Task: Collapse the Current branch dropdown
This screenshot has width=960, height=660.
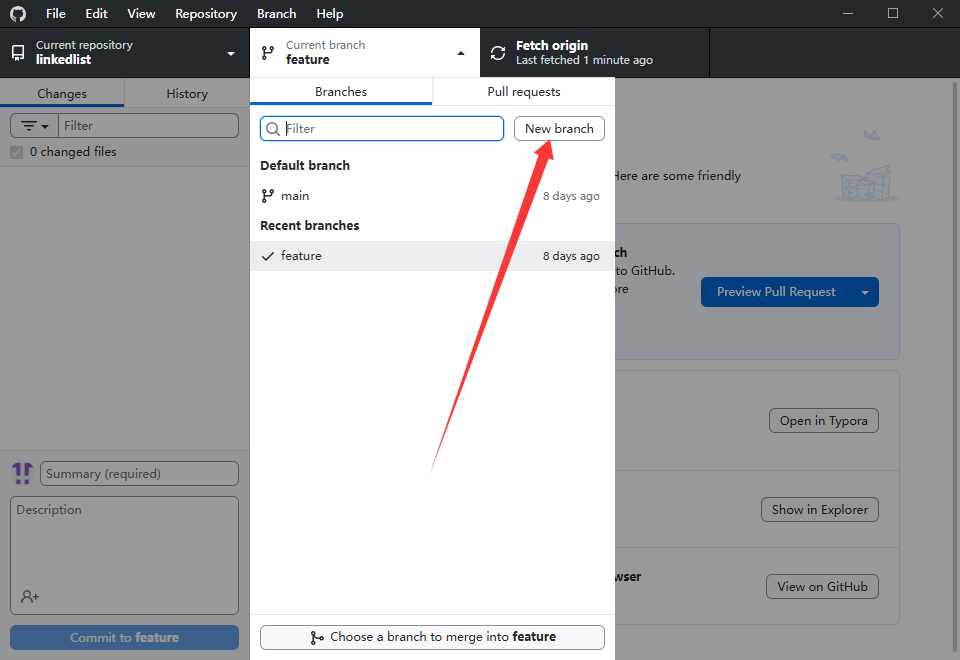Action: (x=460, y=53)
